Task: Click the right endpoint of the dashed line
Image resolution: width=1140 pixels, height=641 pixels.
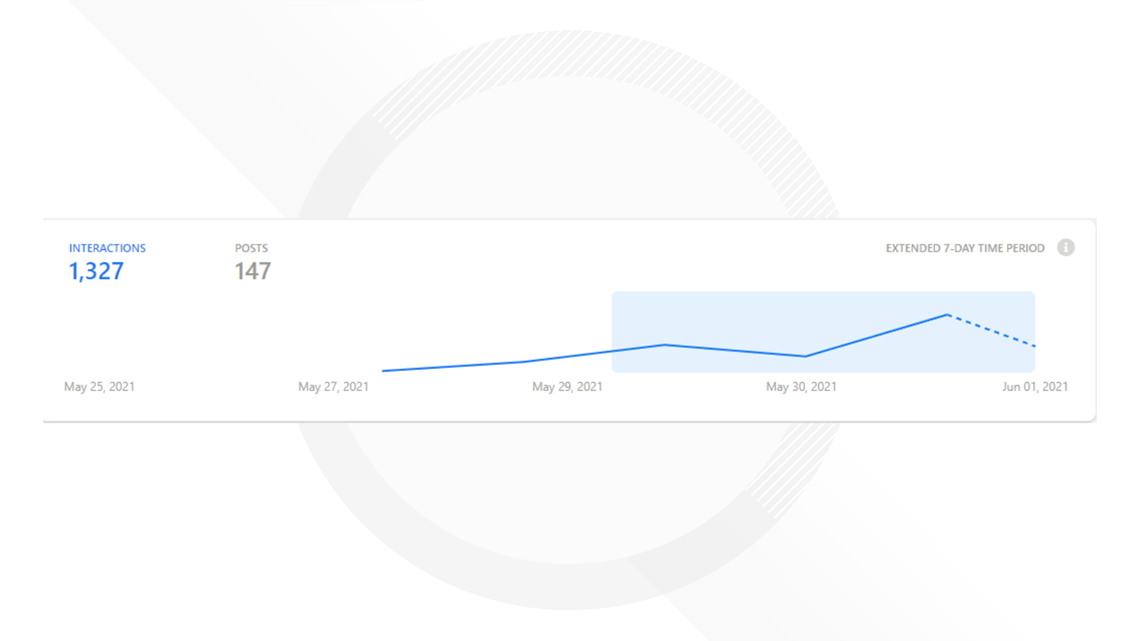Action: point(1034,346)
